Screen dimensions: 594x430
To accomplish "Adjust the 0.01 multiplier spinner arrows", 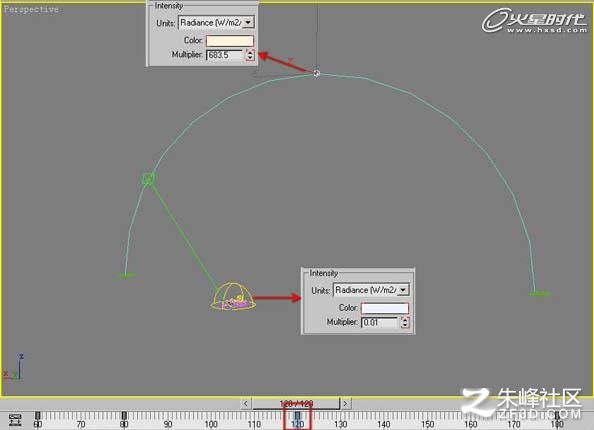I will click(405, 322).
